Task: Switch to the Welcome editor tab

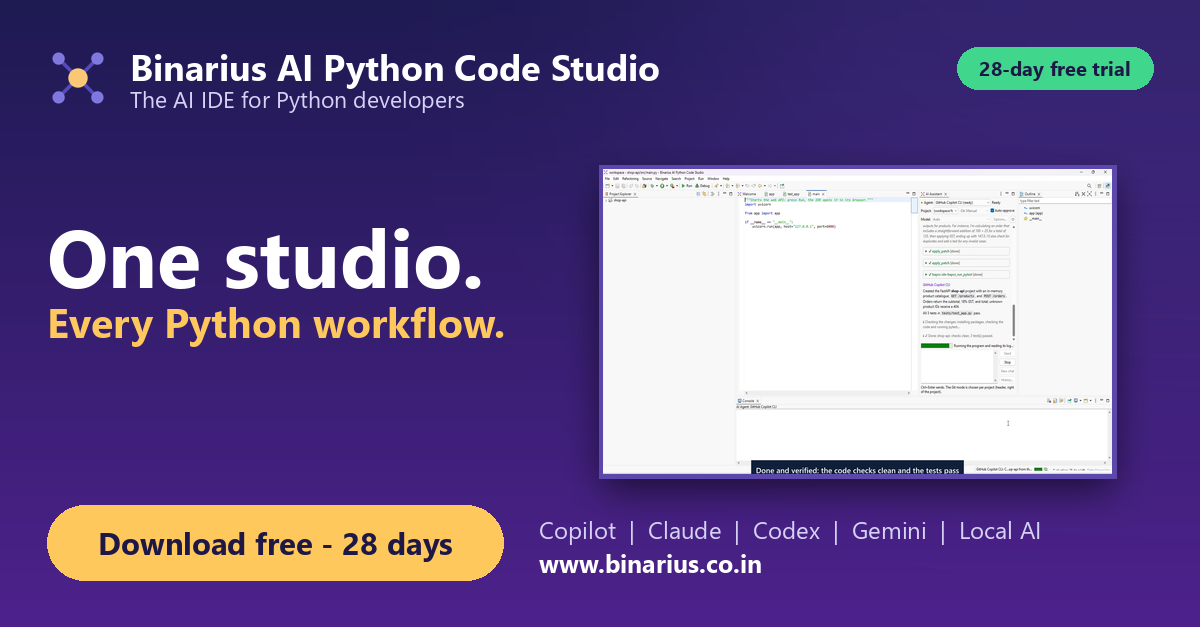Action: pos(746,194)
